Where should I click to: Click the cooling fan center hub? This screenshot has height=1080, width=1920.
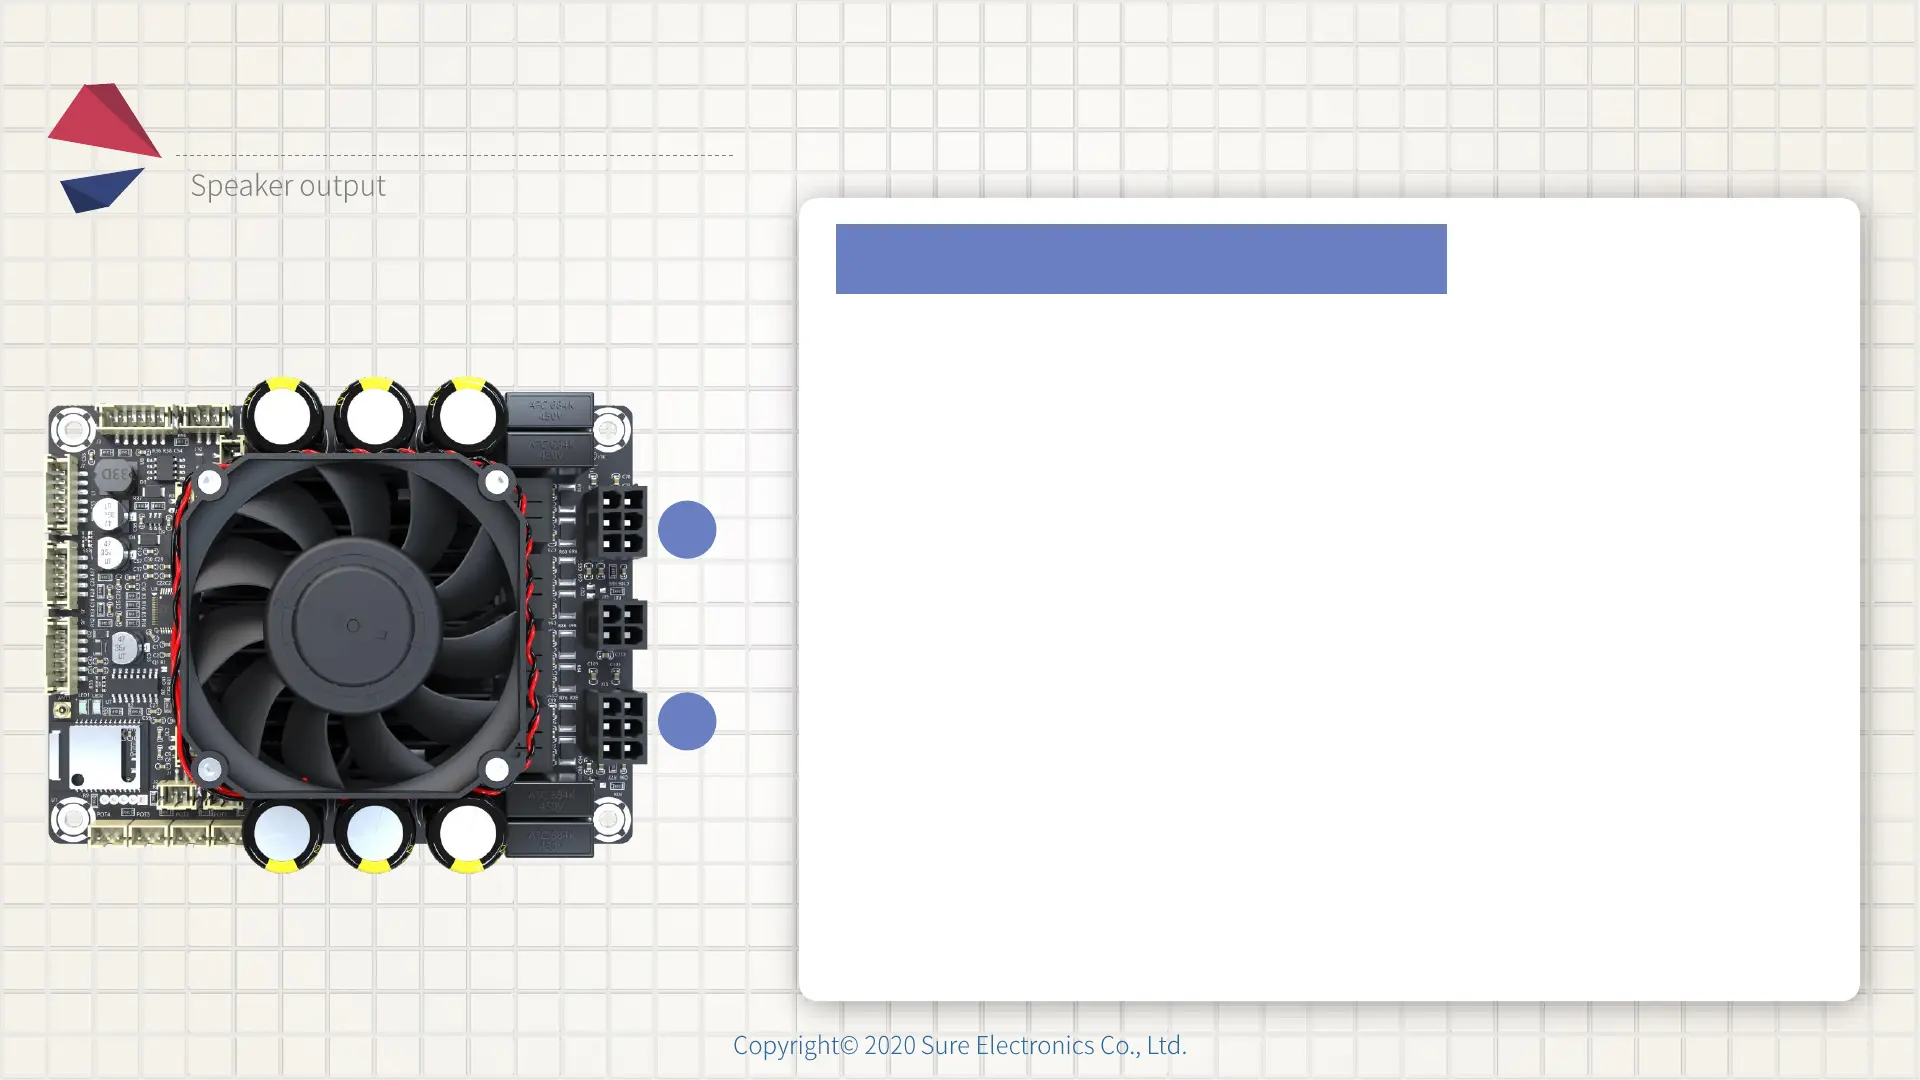352,625
